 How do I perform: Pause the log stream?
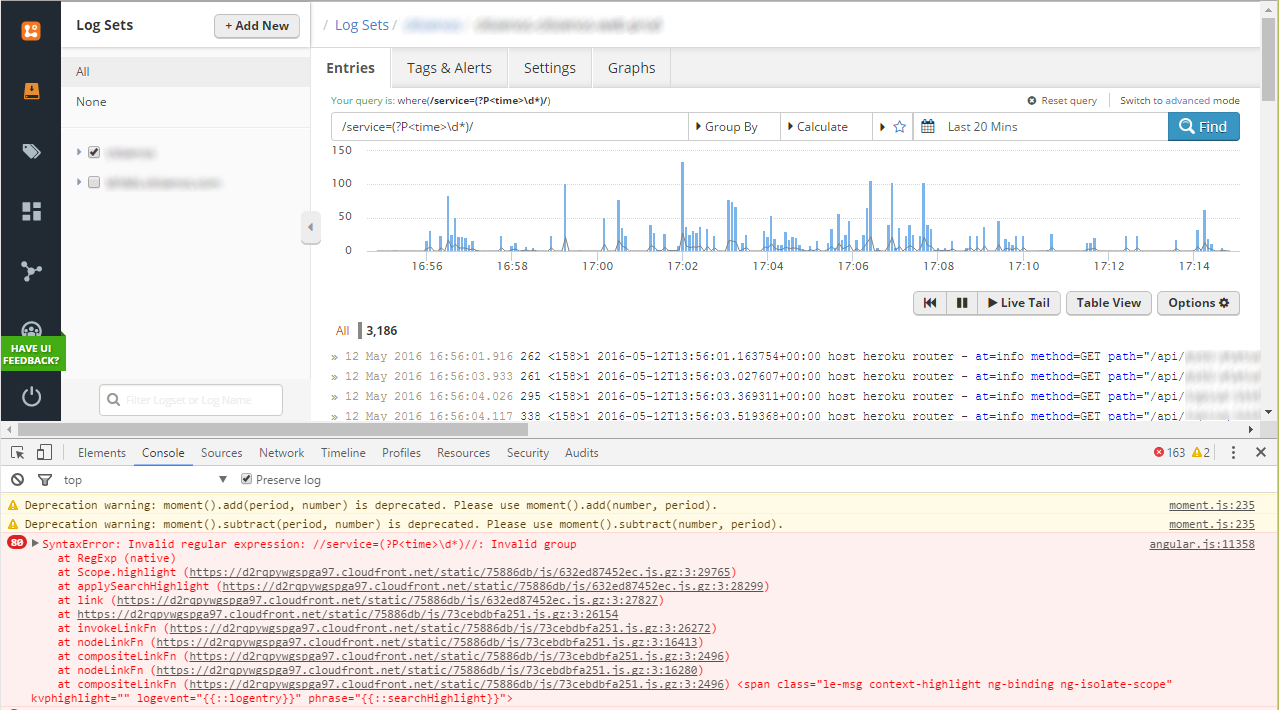click(x=962, y=303)
